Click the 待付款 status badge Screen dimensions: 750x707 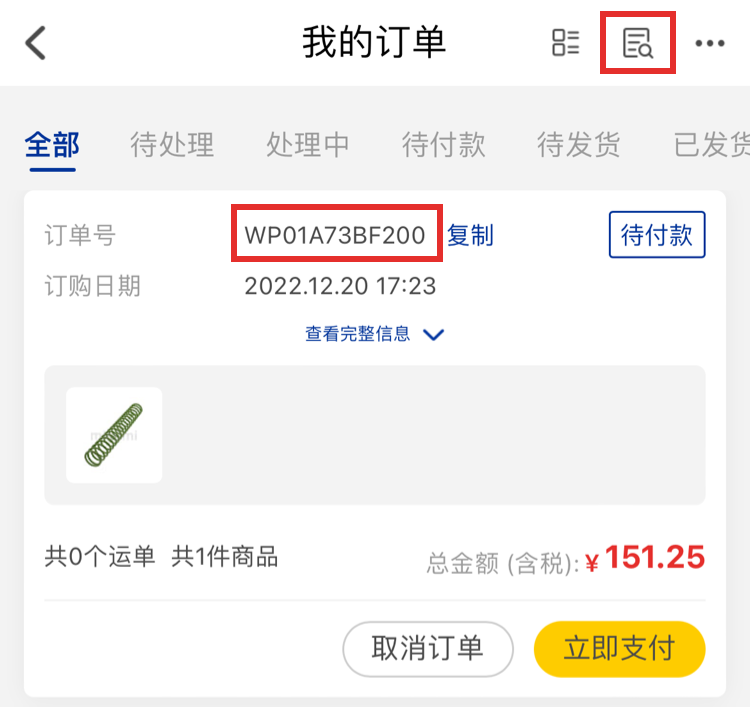[x=657, y=234]
